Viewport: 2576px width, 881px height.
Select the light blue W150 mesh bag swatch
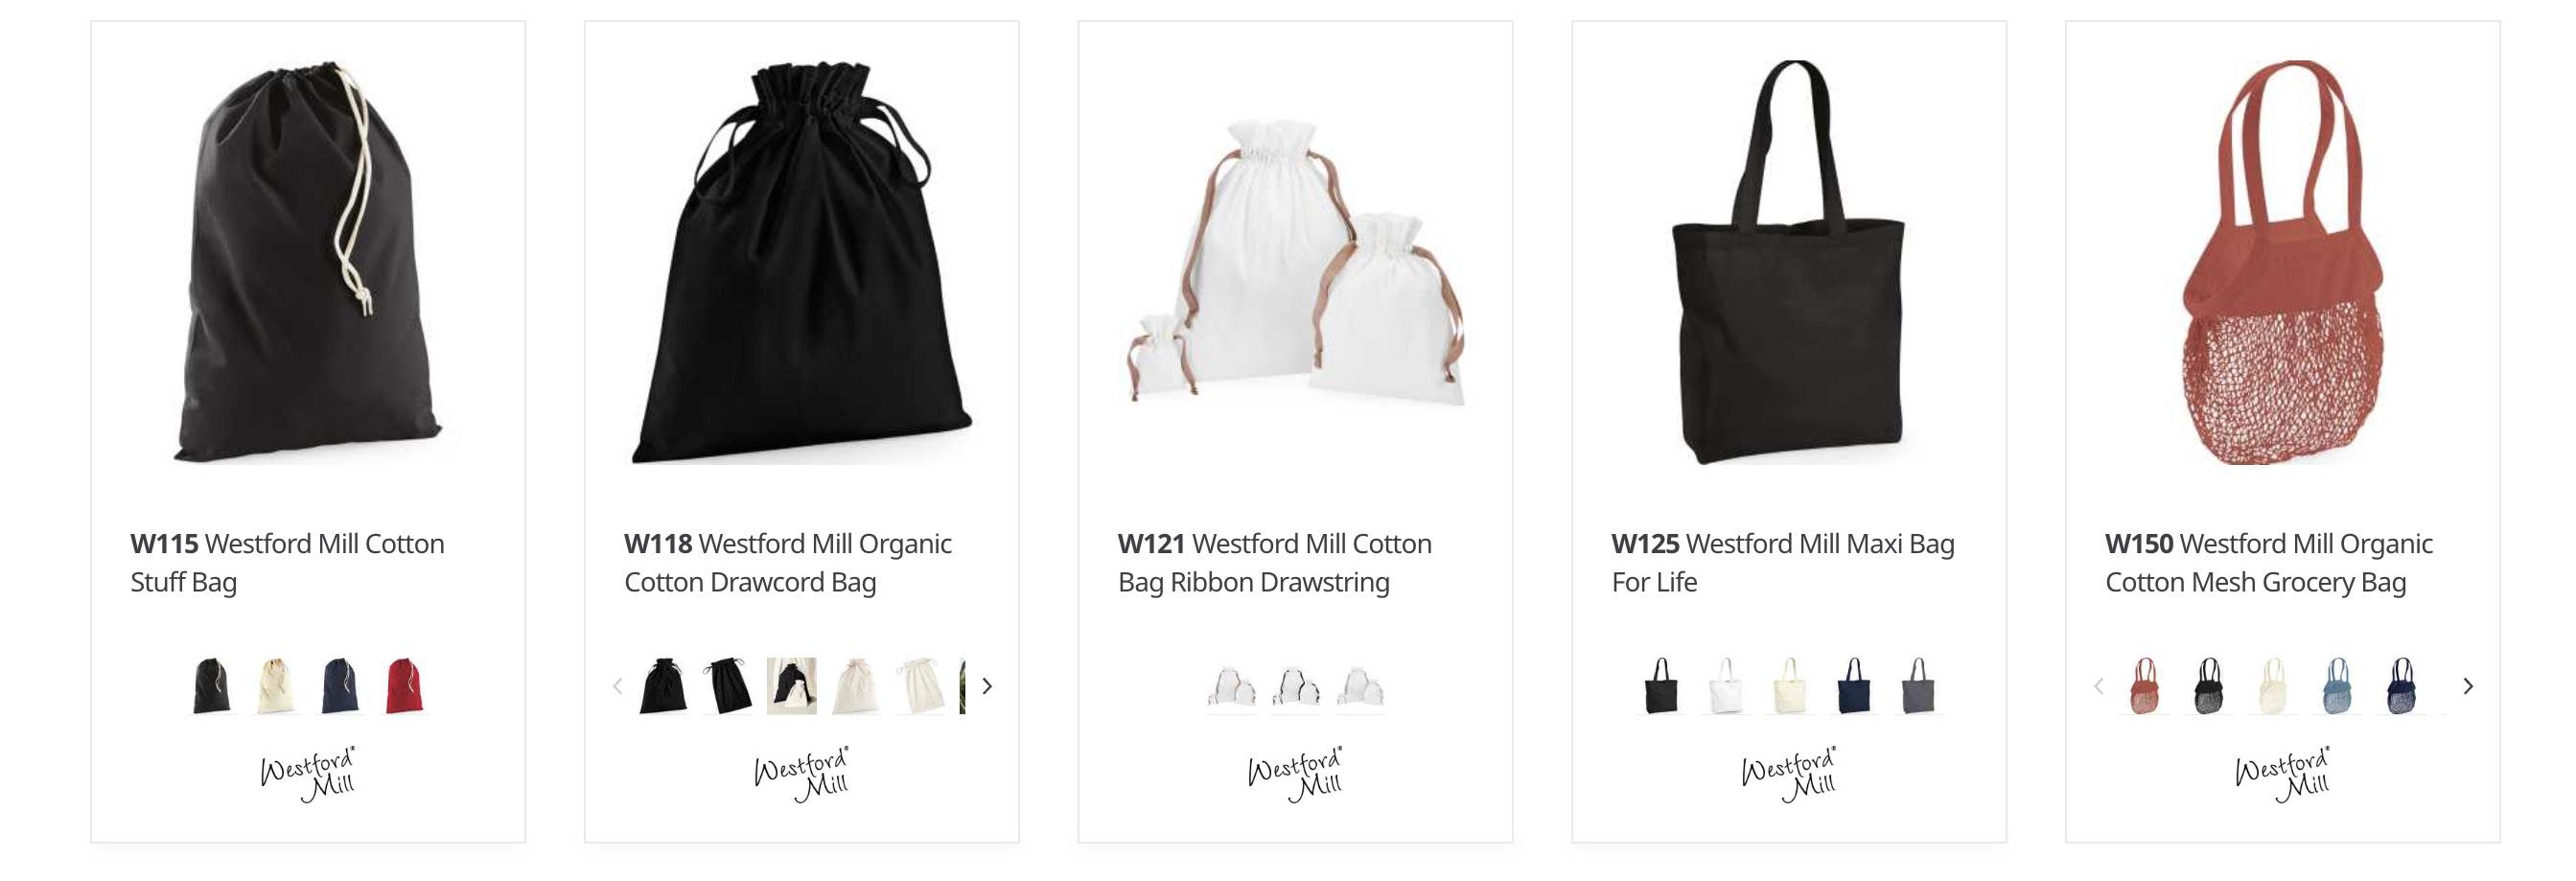2337,686
